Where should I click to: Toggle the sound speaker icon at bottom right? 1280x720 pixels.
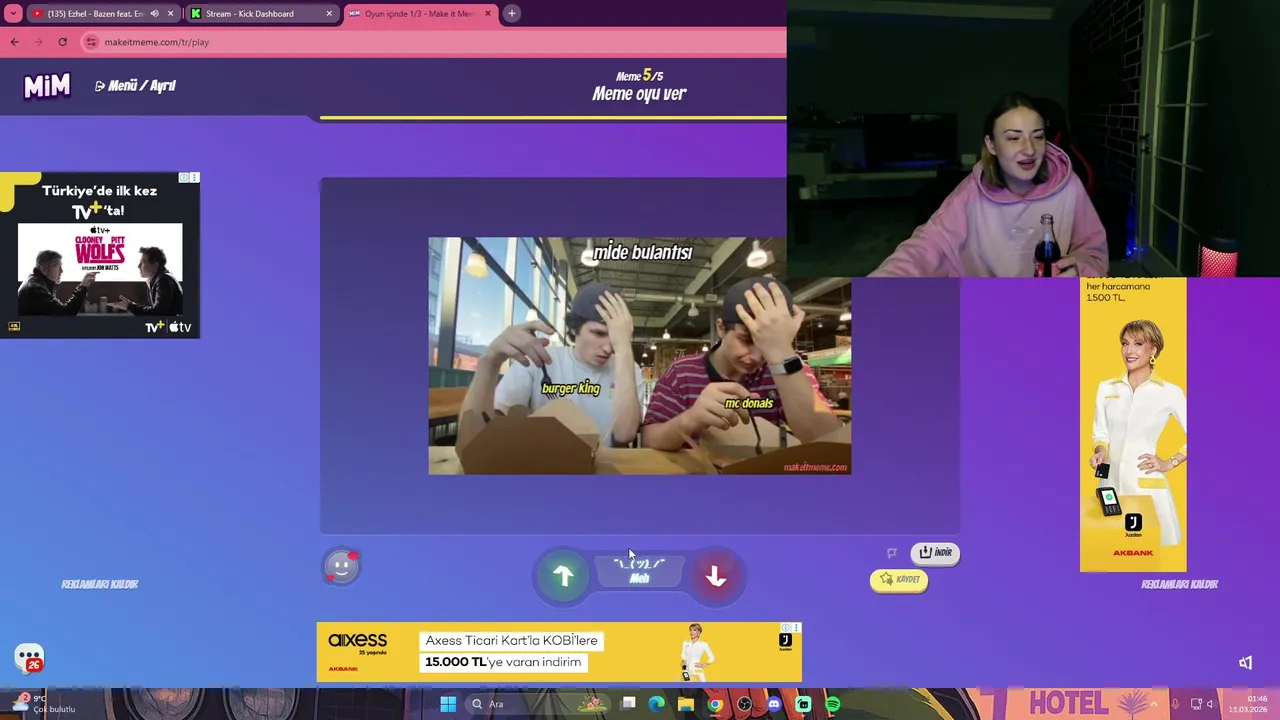pyautogui.click(x=1245, y=662)
